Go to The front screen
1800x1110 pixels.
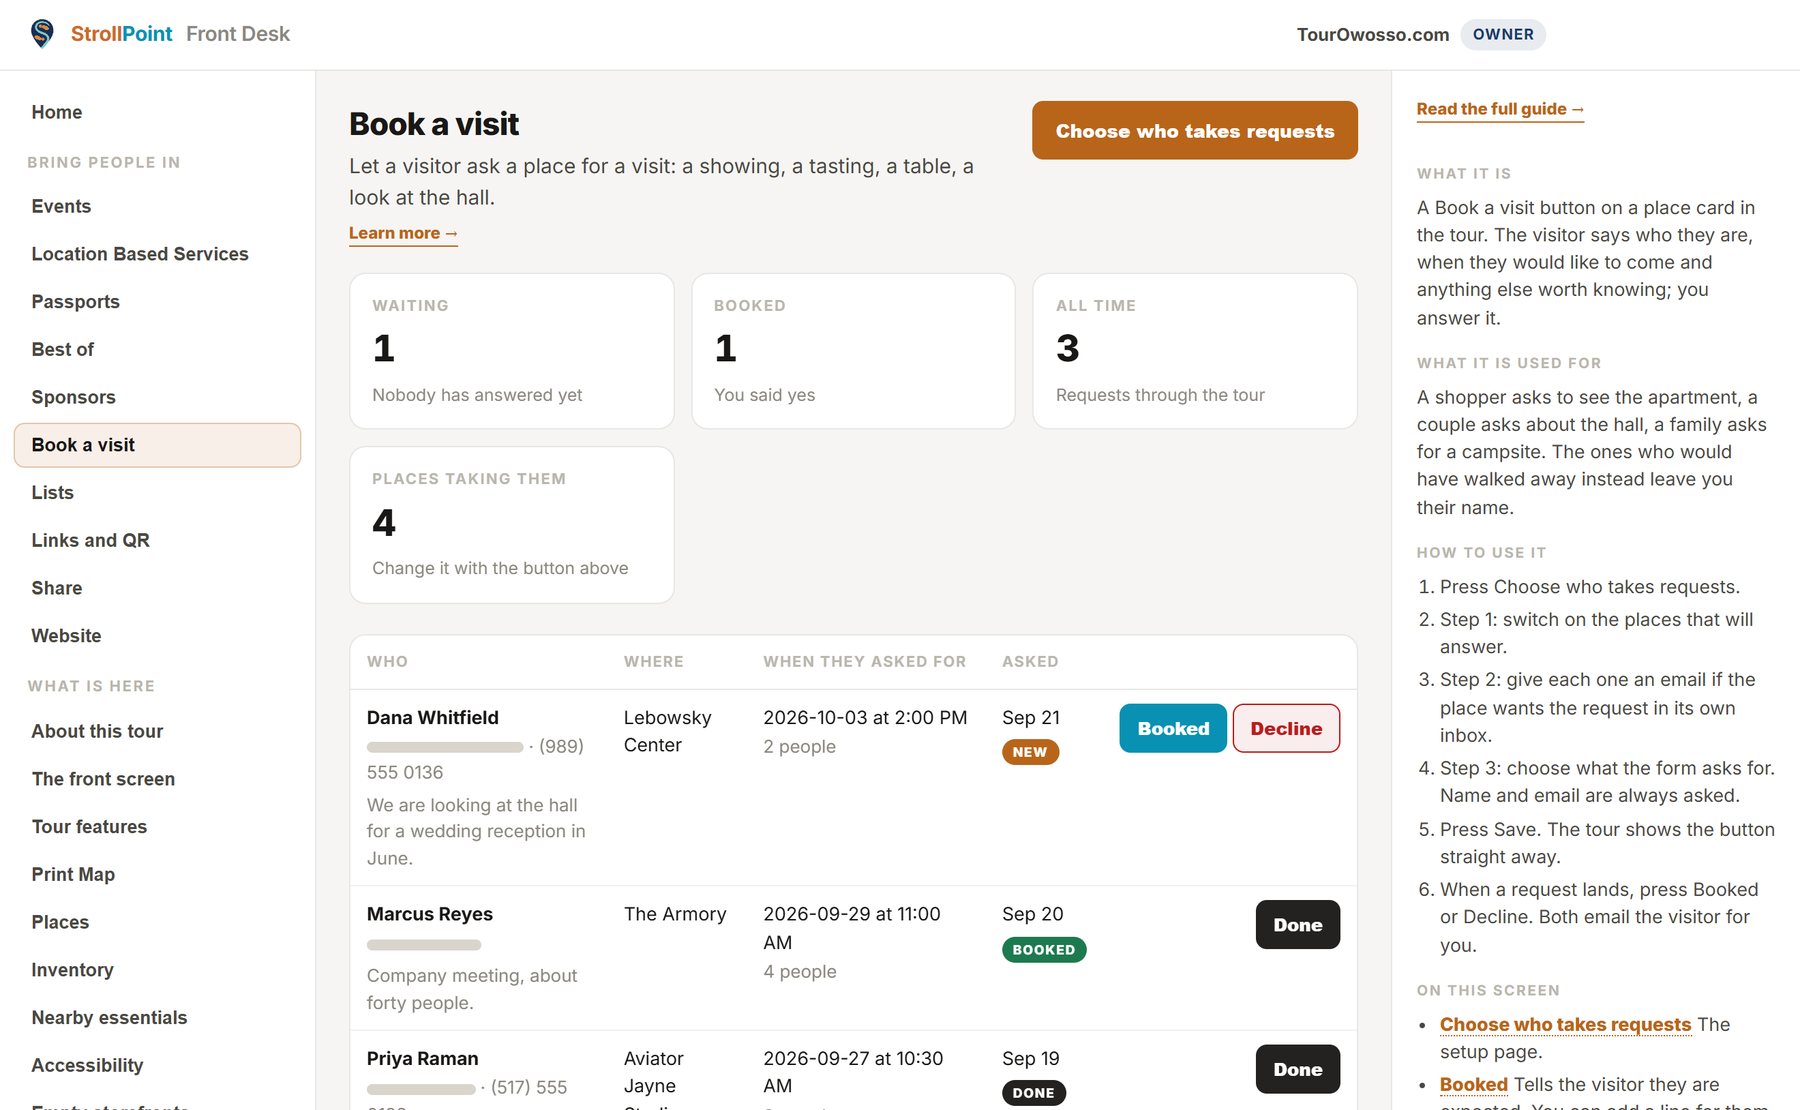click(103, 779)
